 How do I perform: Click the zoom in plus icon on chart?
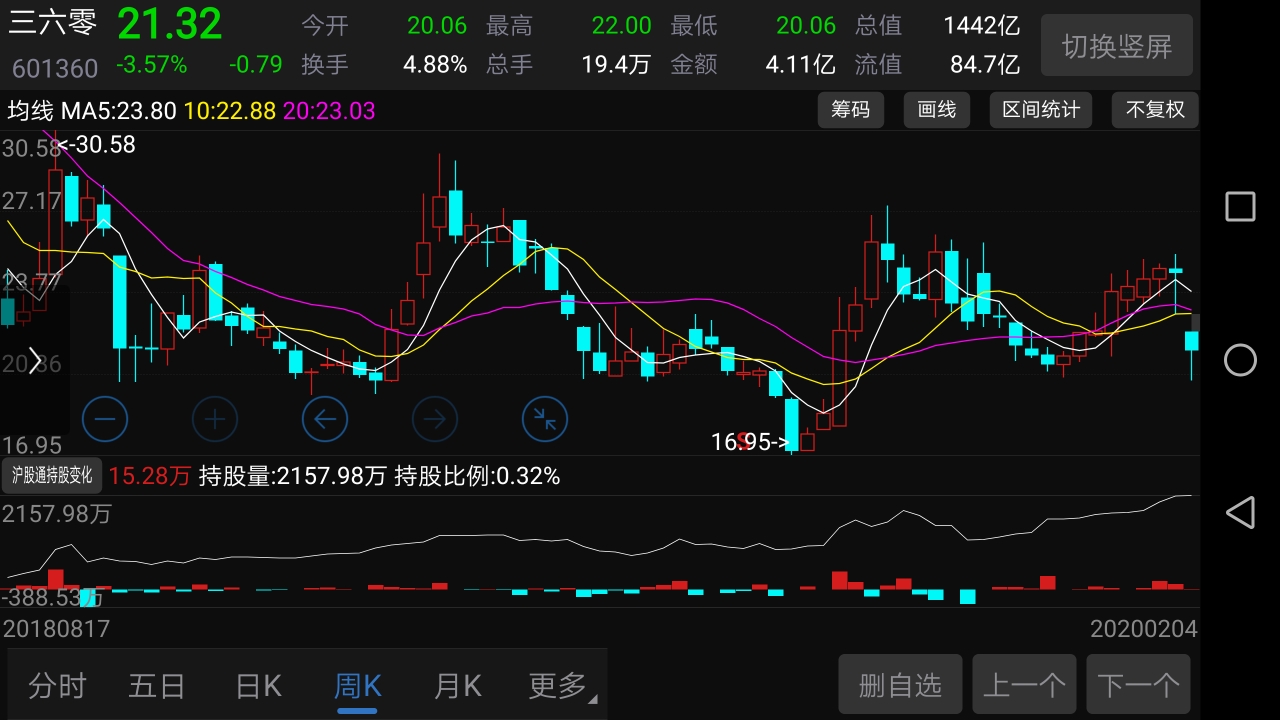coord(215,419)
